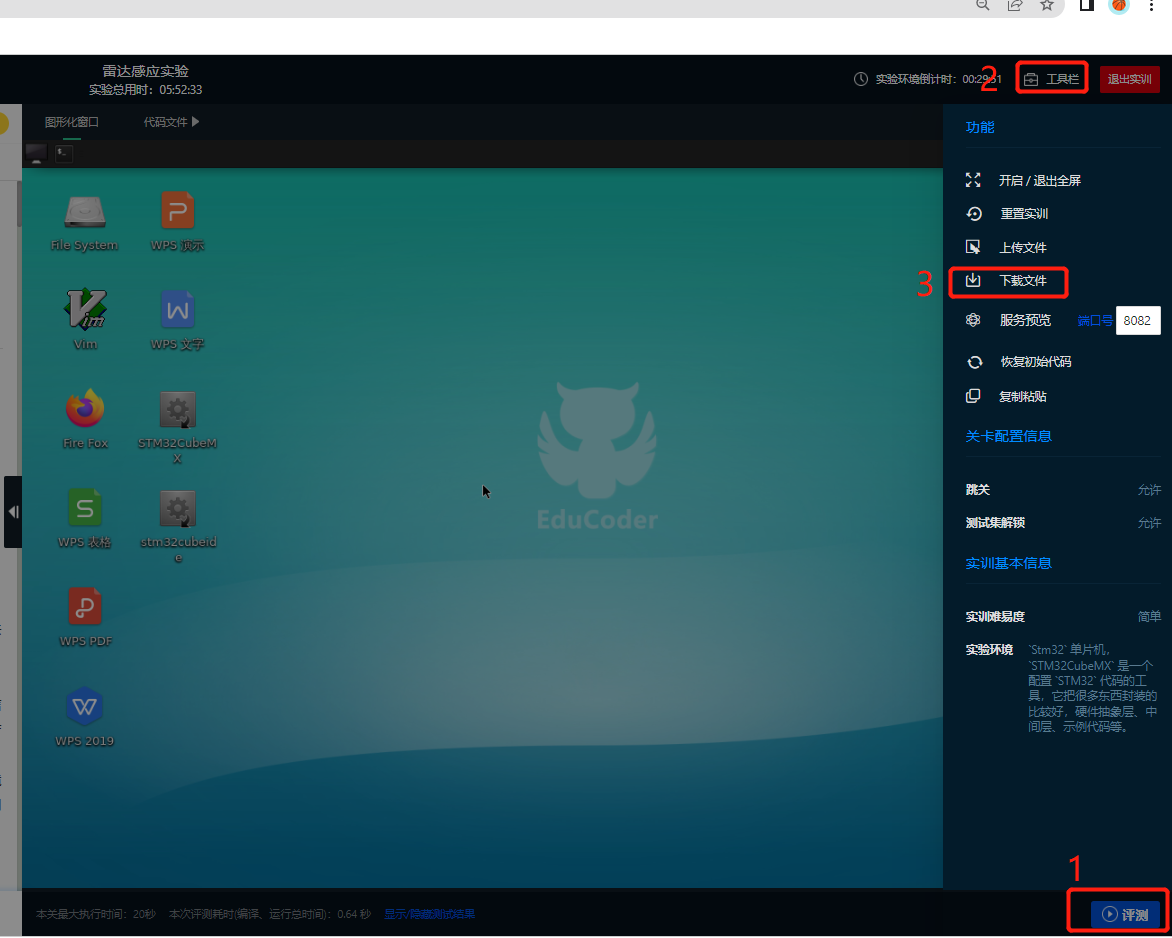Click the 实训基本信息 heading
This screenshot has height=938, width=1172.
tap(1008, 563)
